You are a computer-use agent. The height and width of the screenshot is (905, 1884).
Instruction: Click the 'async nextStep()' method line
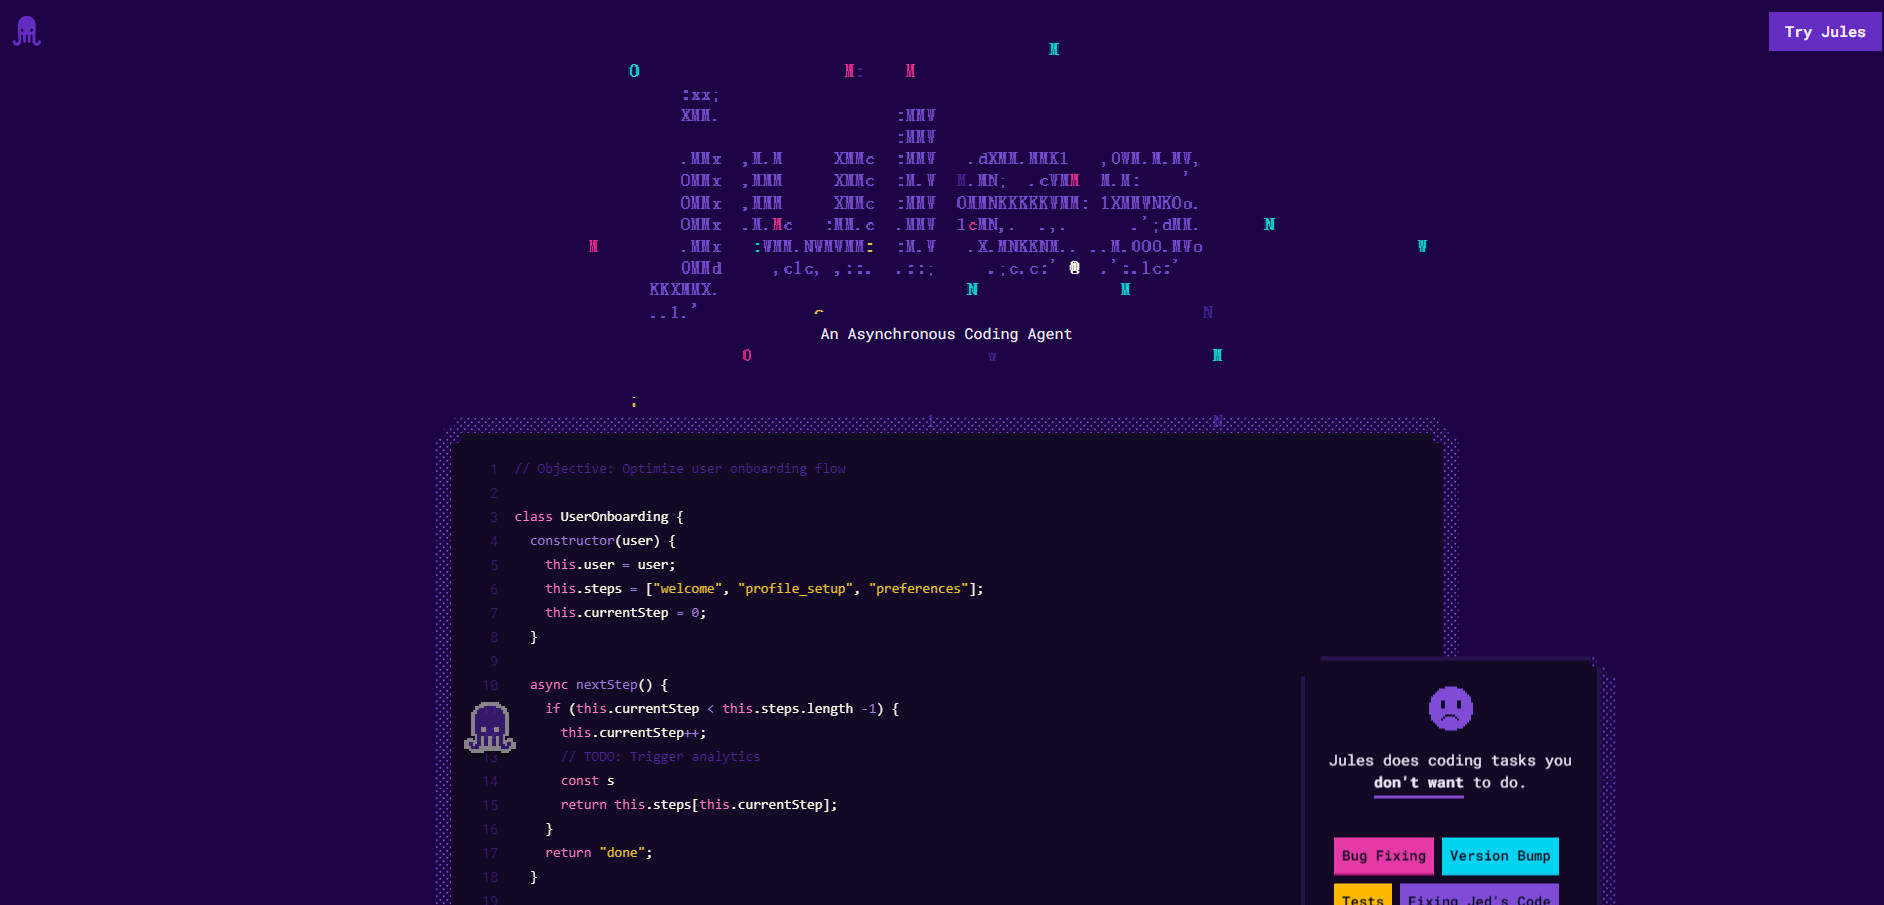[x=598, y=685]
